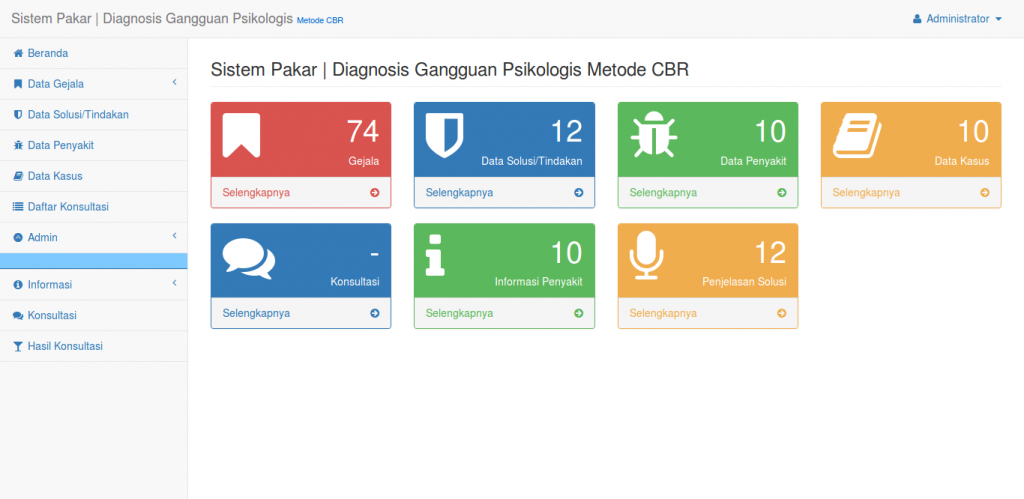Click the orange arrow icon under Penjelasan Solusi card

click(782, 314)
